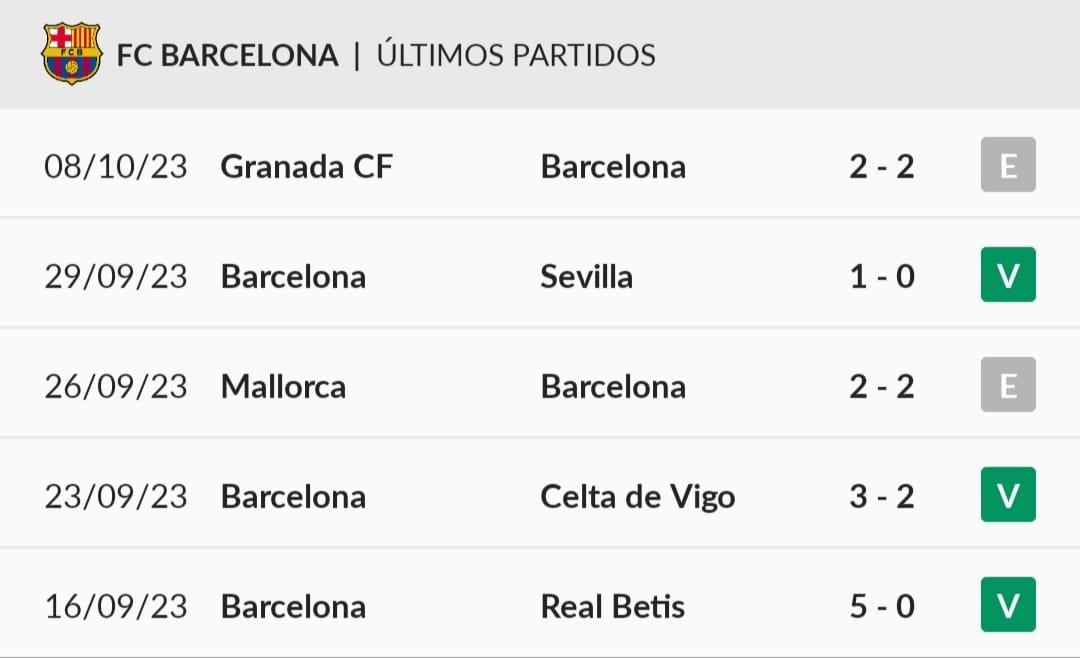Image resolution: width=1080 pixels, height=658 pixels.
Task: Click the green V badge for Celta match
Action: point(1008,495)
